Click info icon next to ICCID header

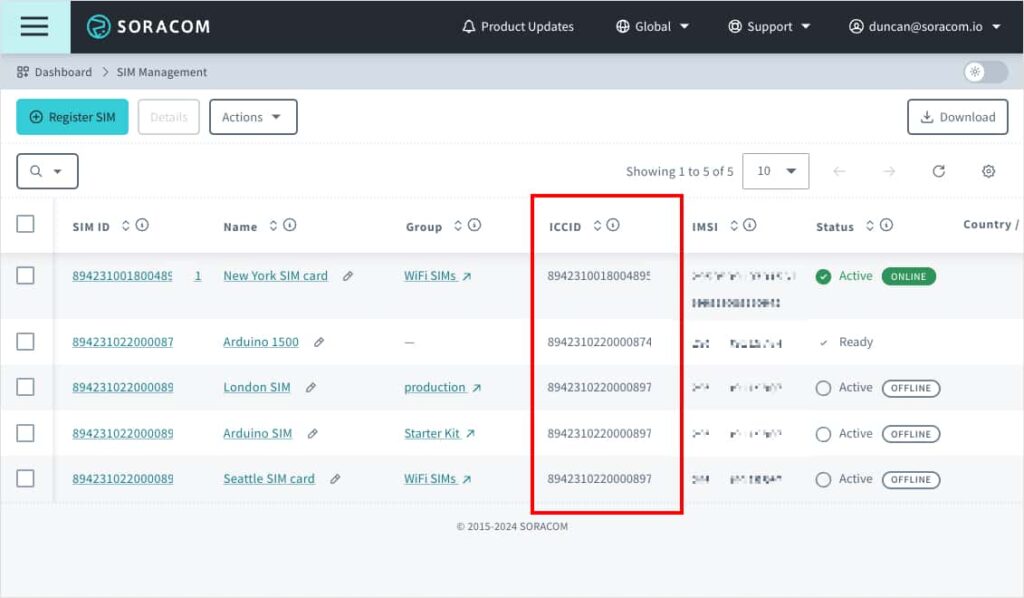613,226
